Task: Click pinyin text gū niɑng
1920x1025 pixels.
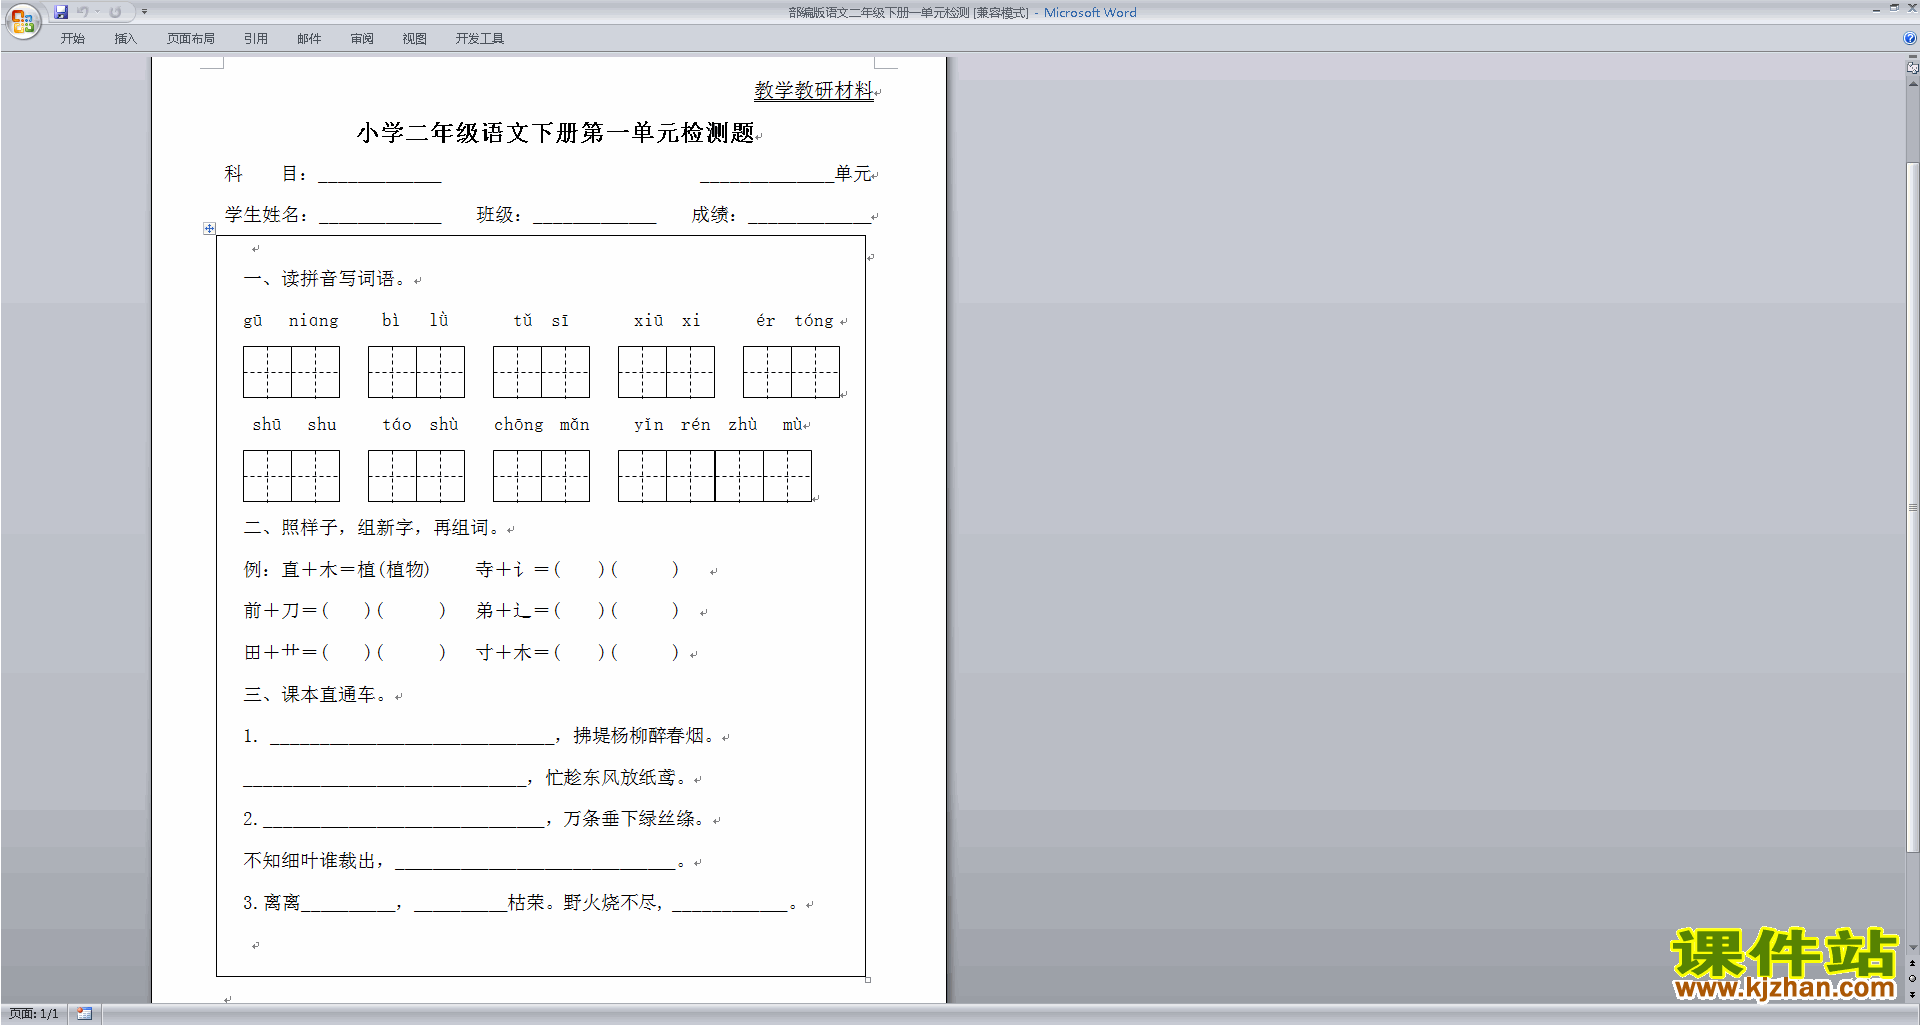Action: pos(291,321)
